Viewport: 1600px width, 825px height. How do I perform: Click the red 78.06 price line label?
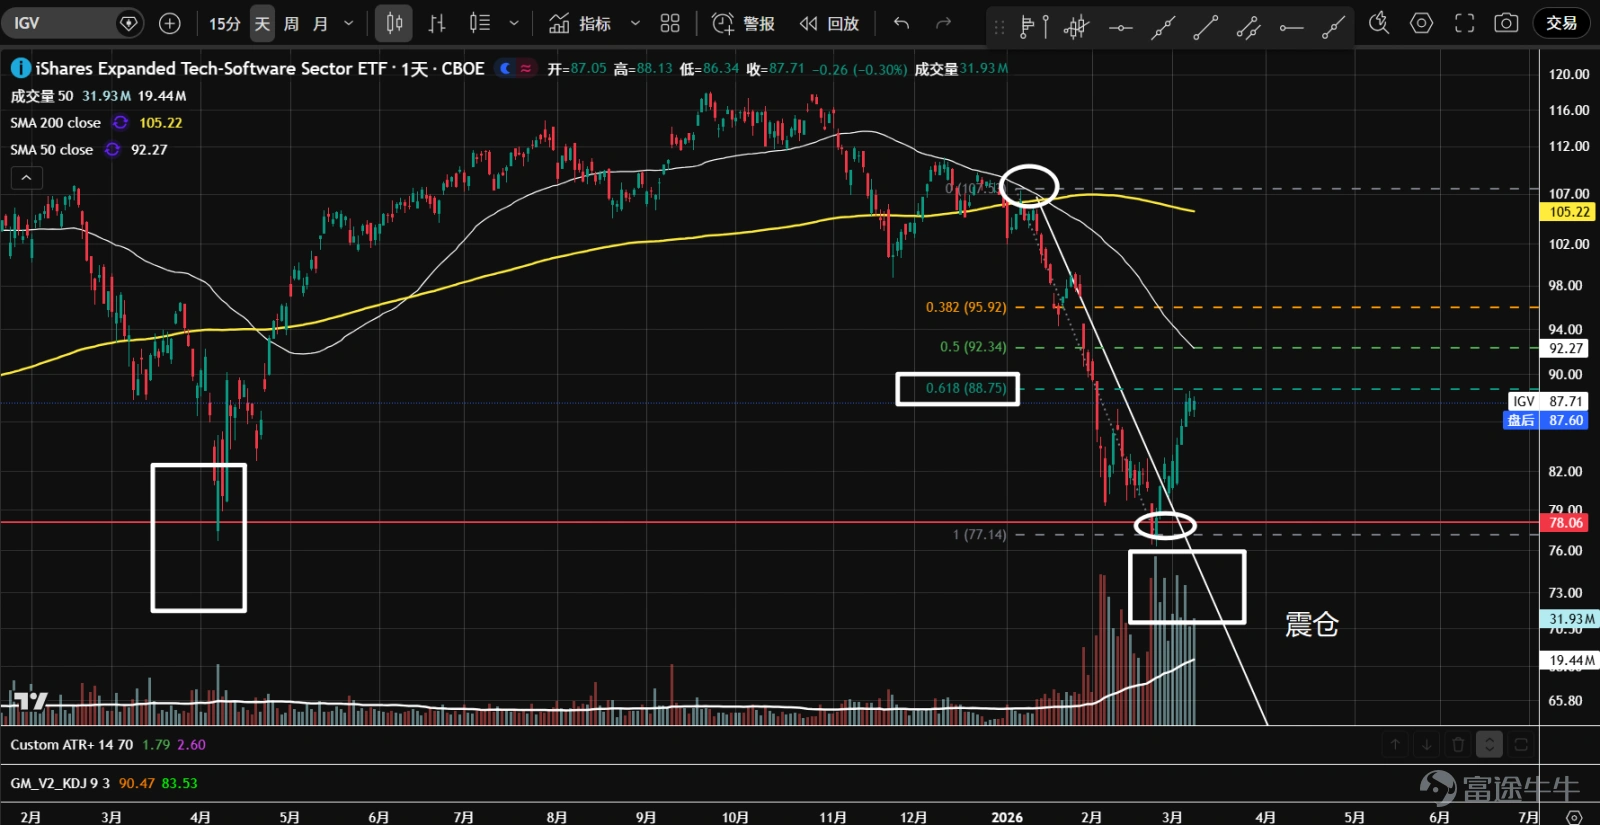point(1565,523)
